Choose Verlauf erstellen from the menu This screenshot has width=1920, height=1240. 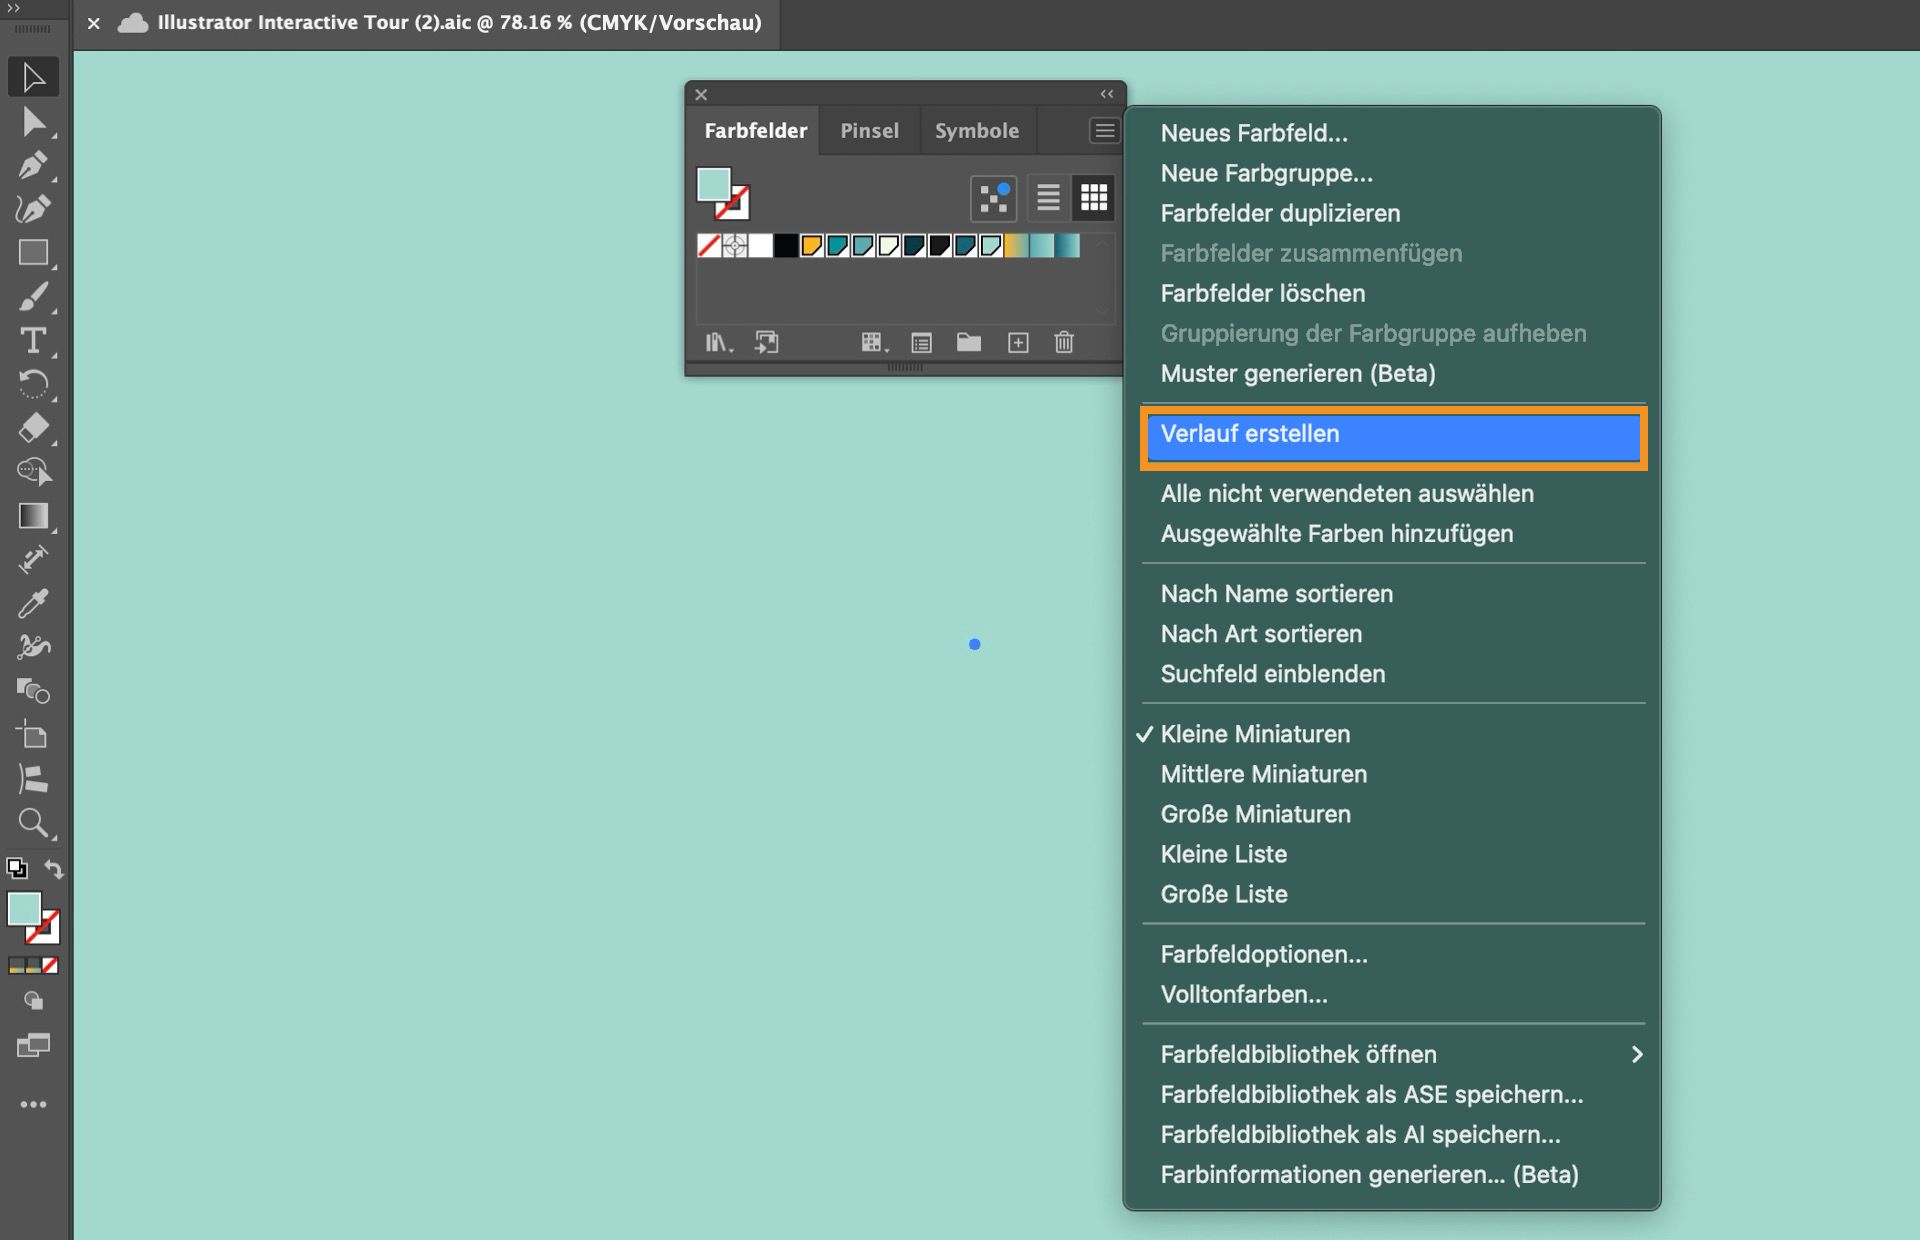[x=1250, y=434]
